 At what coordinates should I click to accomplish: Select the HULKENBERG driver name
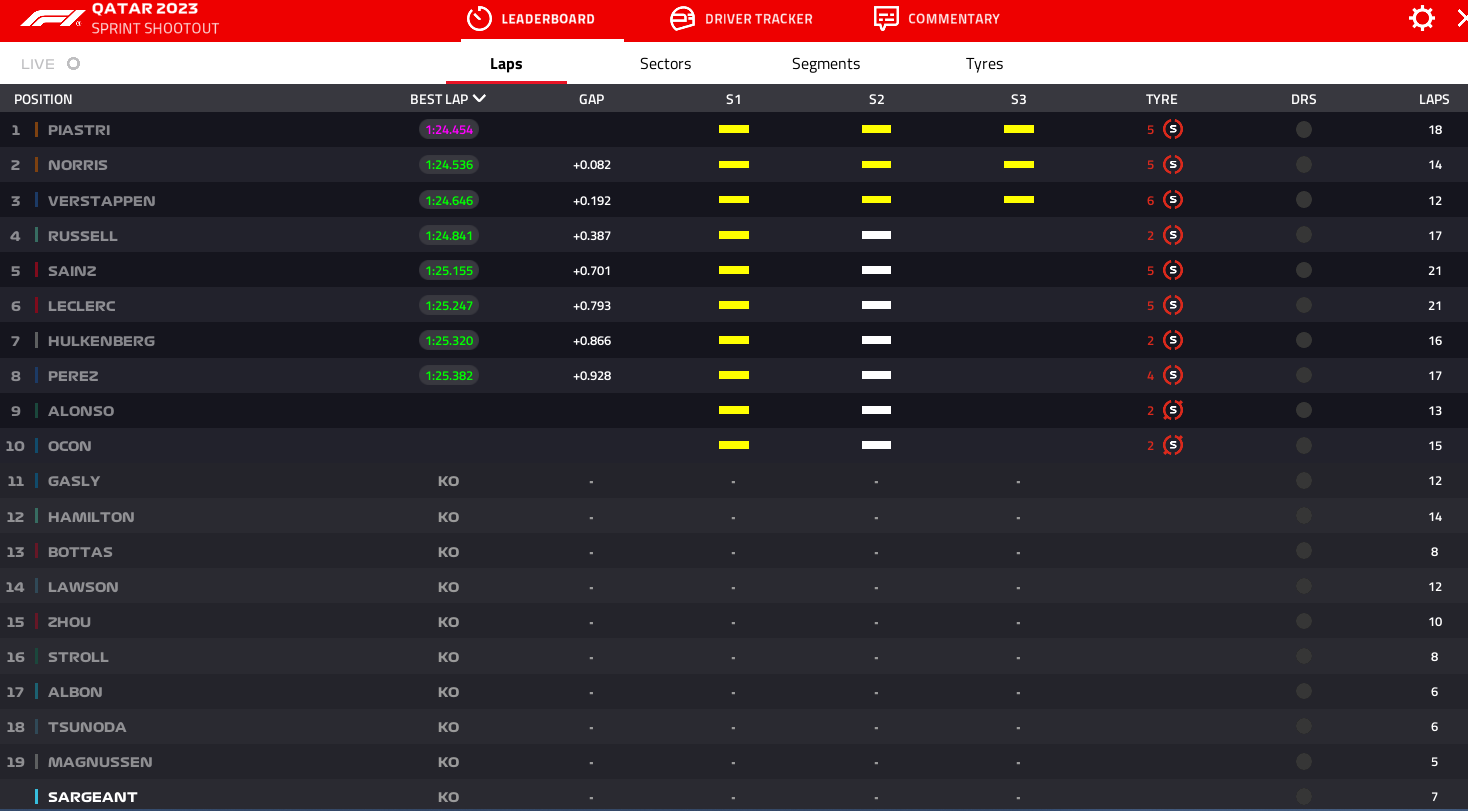(101, 341)
